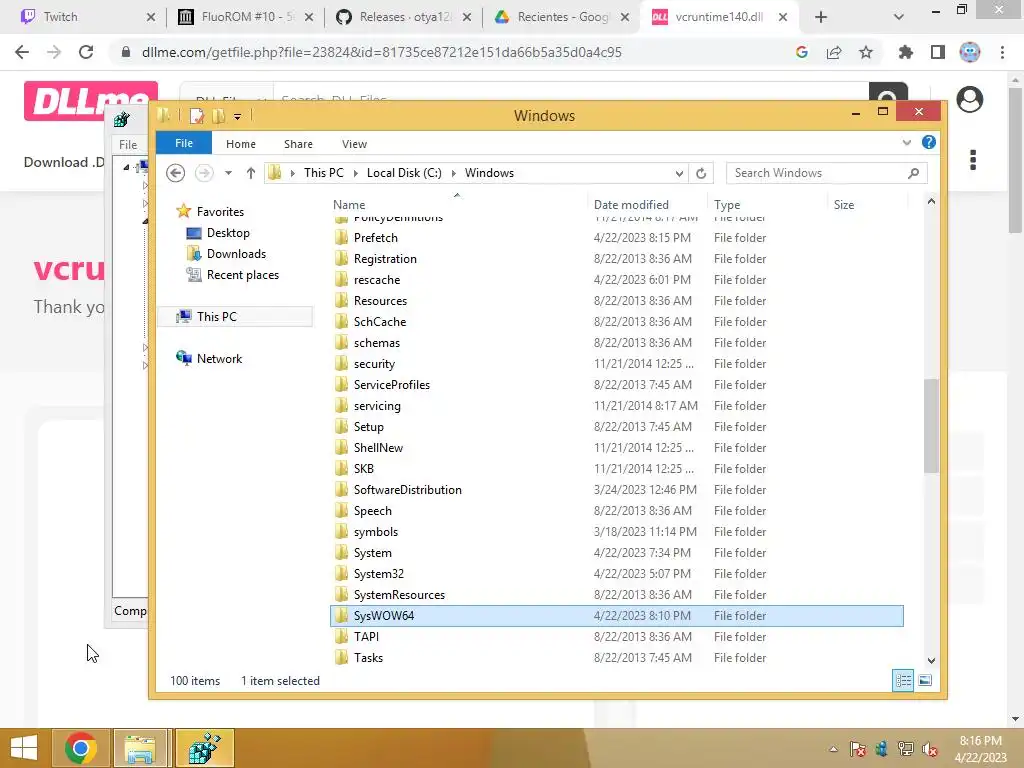The height and width of the screenshot is (768, 1024).
Task: Click the Action Center flag tray icon
Action: click(x=857, y=749)
